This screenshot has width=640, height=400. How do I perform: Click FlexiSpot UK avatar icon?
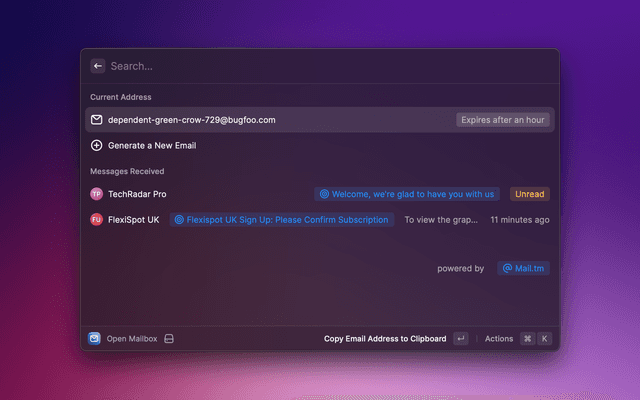(97, 219)
